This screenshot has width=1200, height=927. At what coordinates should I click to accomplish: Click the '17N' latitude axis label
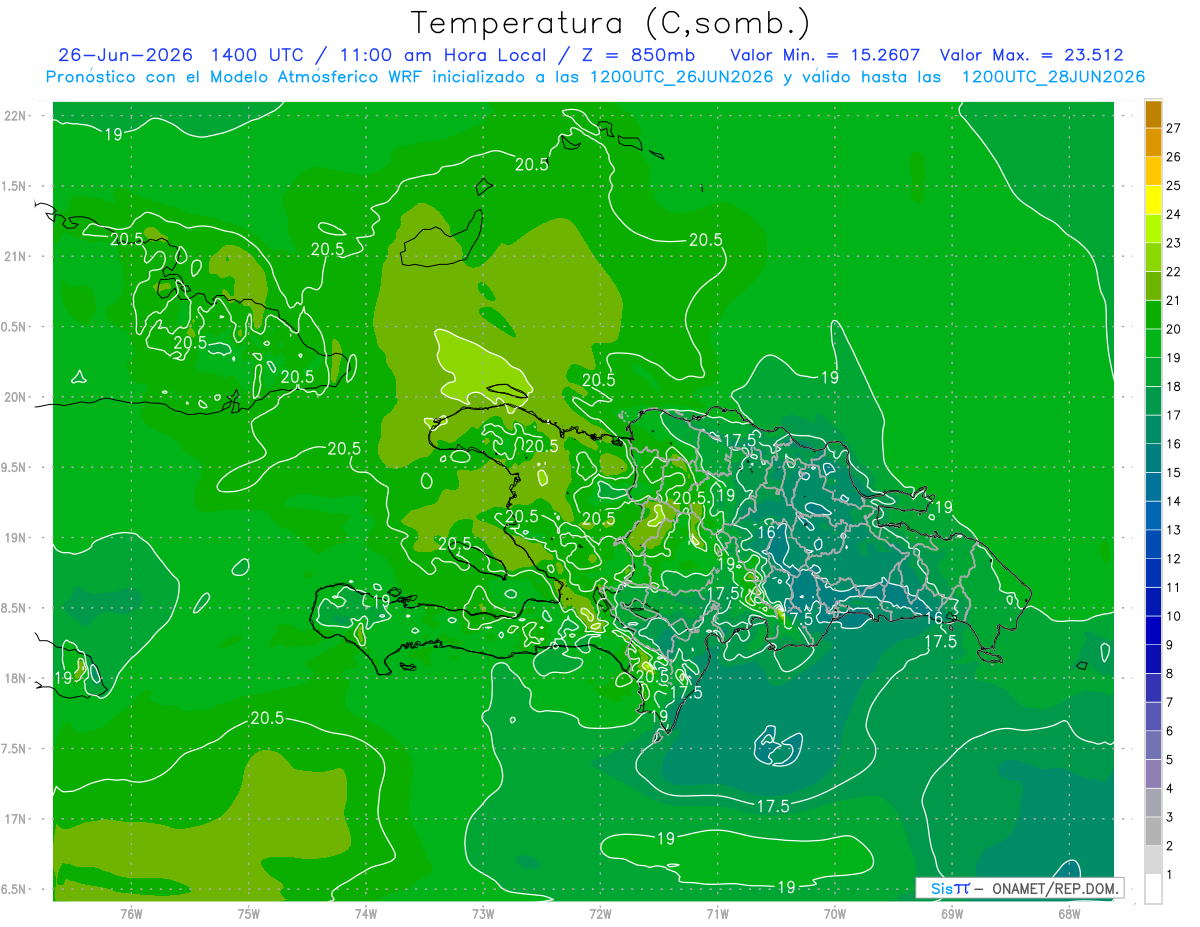click(x=16, y=819)
